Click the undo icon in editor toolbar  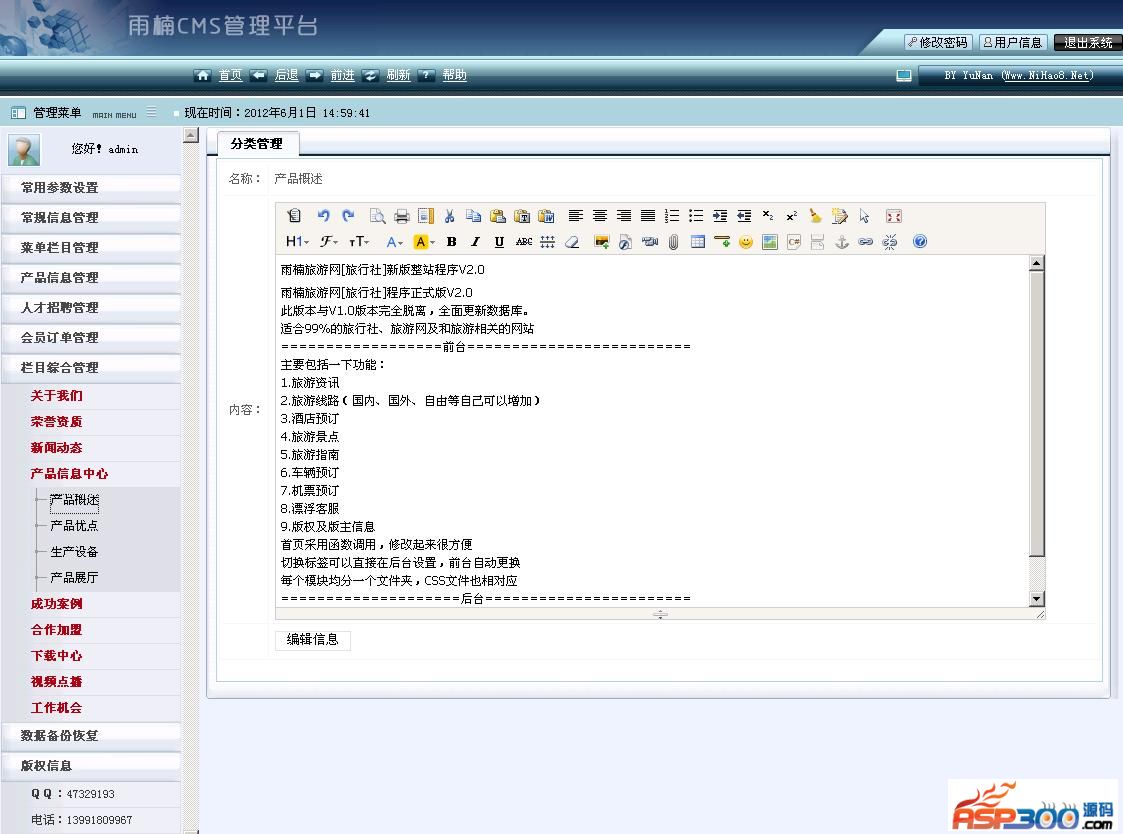323,216
